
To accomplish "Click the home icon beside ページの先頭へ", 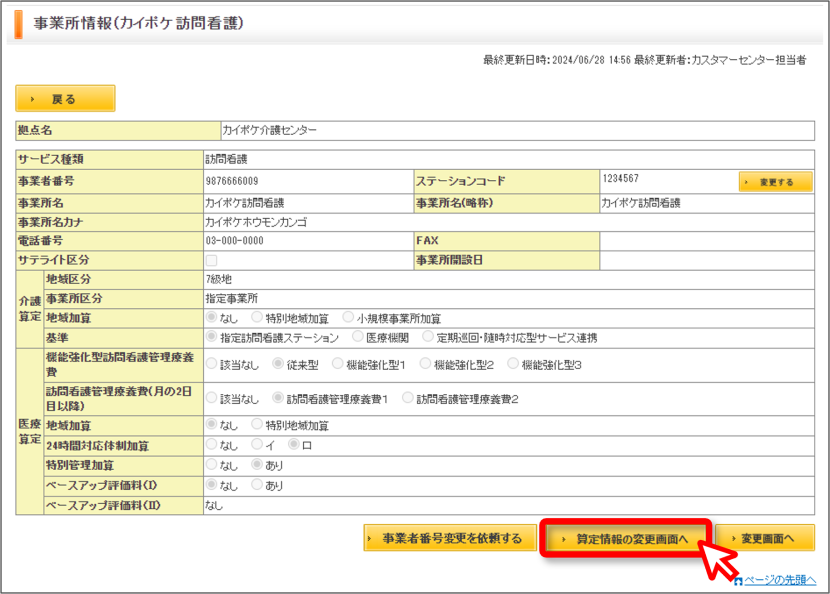I will coord(738,581).
